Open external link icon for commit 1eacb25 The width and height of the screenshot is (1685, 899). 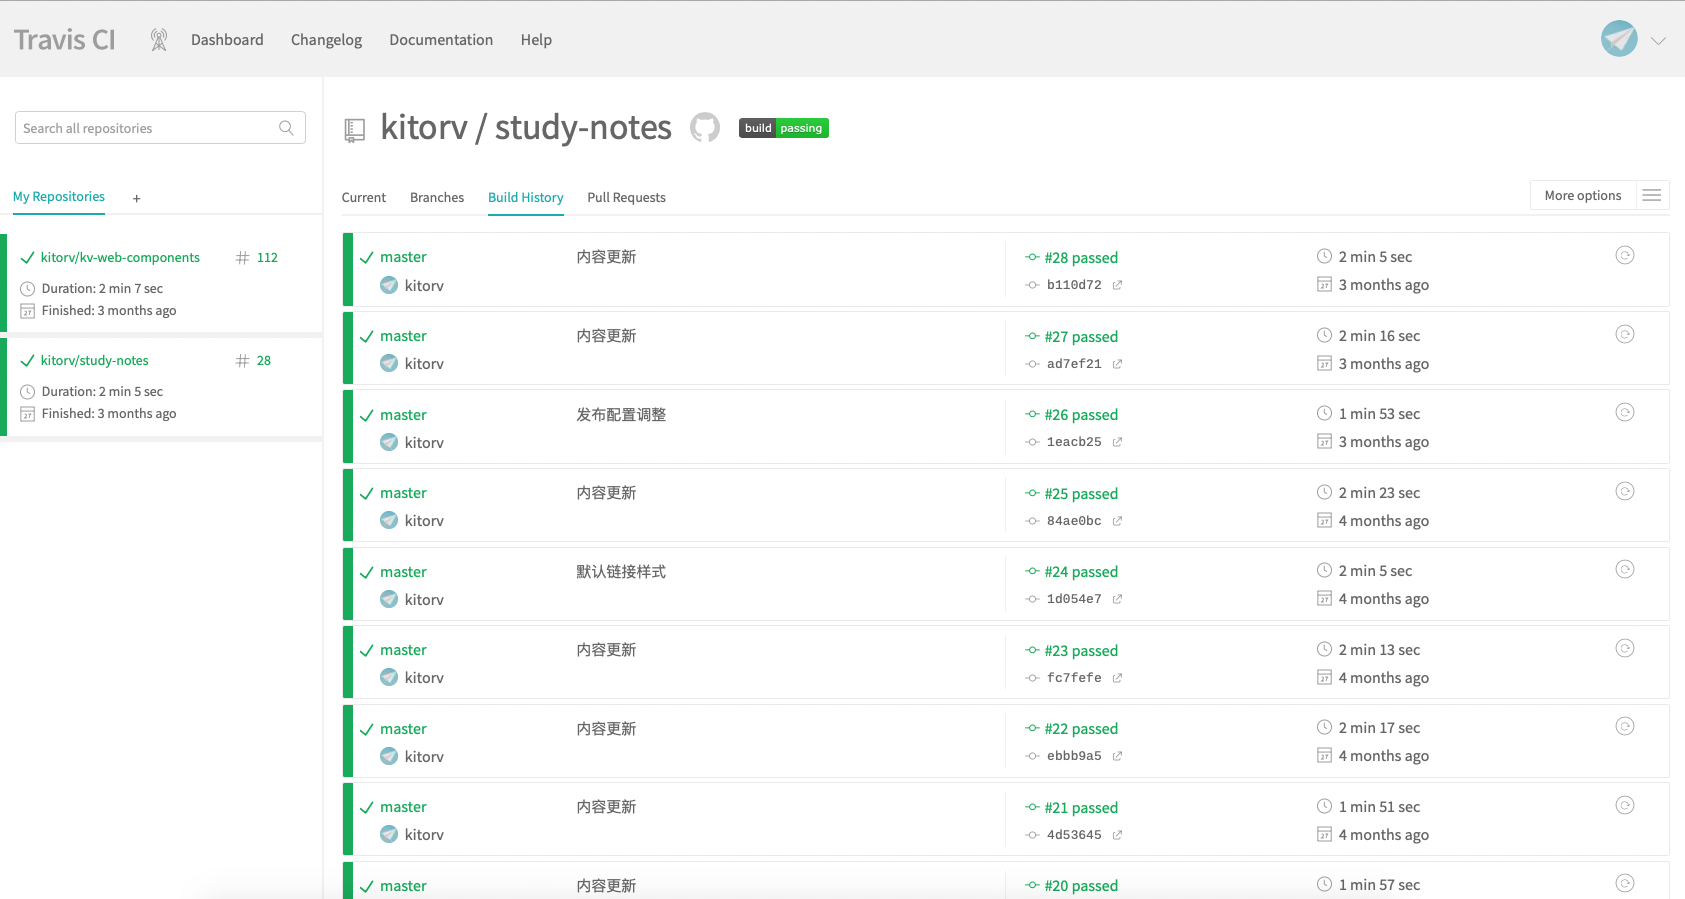point(1117,442)
